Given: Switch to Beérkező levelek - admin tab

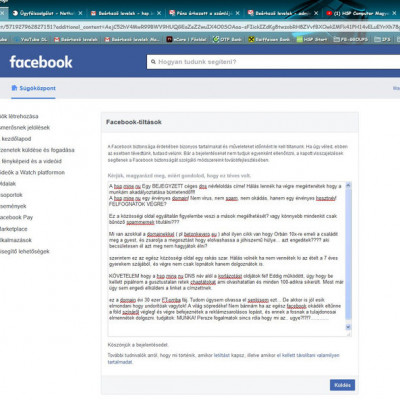Looking at the screenshot, I should pos(283,13).
